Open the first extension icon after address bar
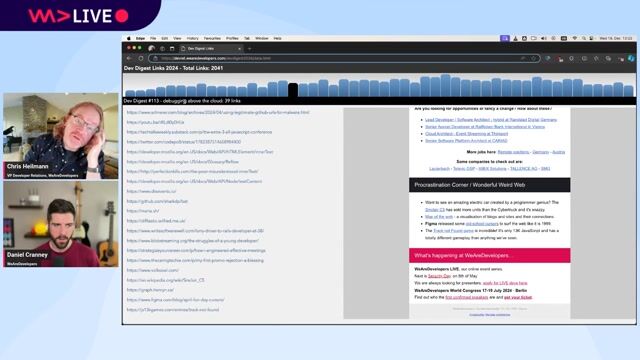Image resolution: width=640 pixels, height=360 pixels. pyautogui.click(x=548, y=59)
